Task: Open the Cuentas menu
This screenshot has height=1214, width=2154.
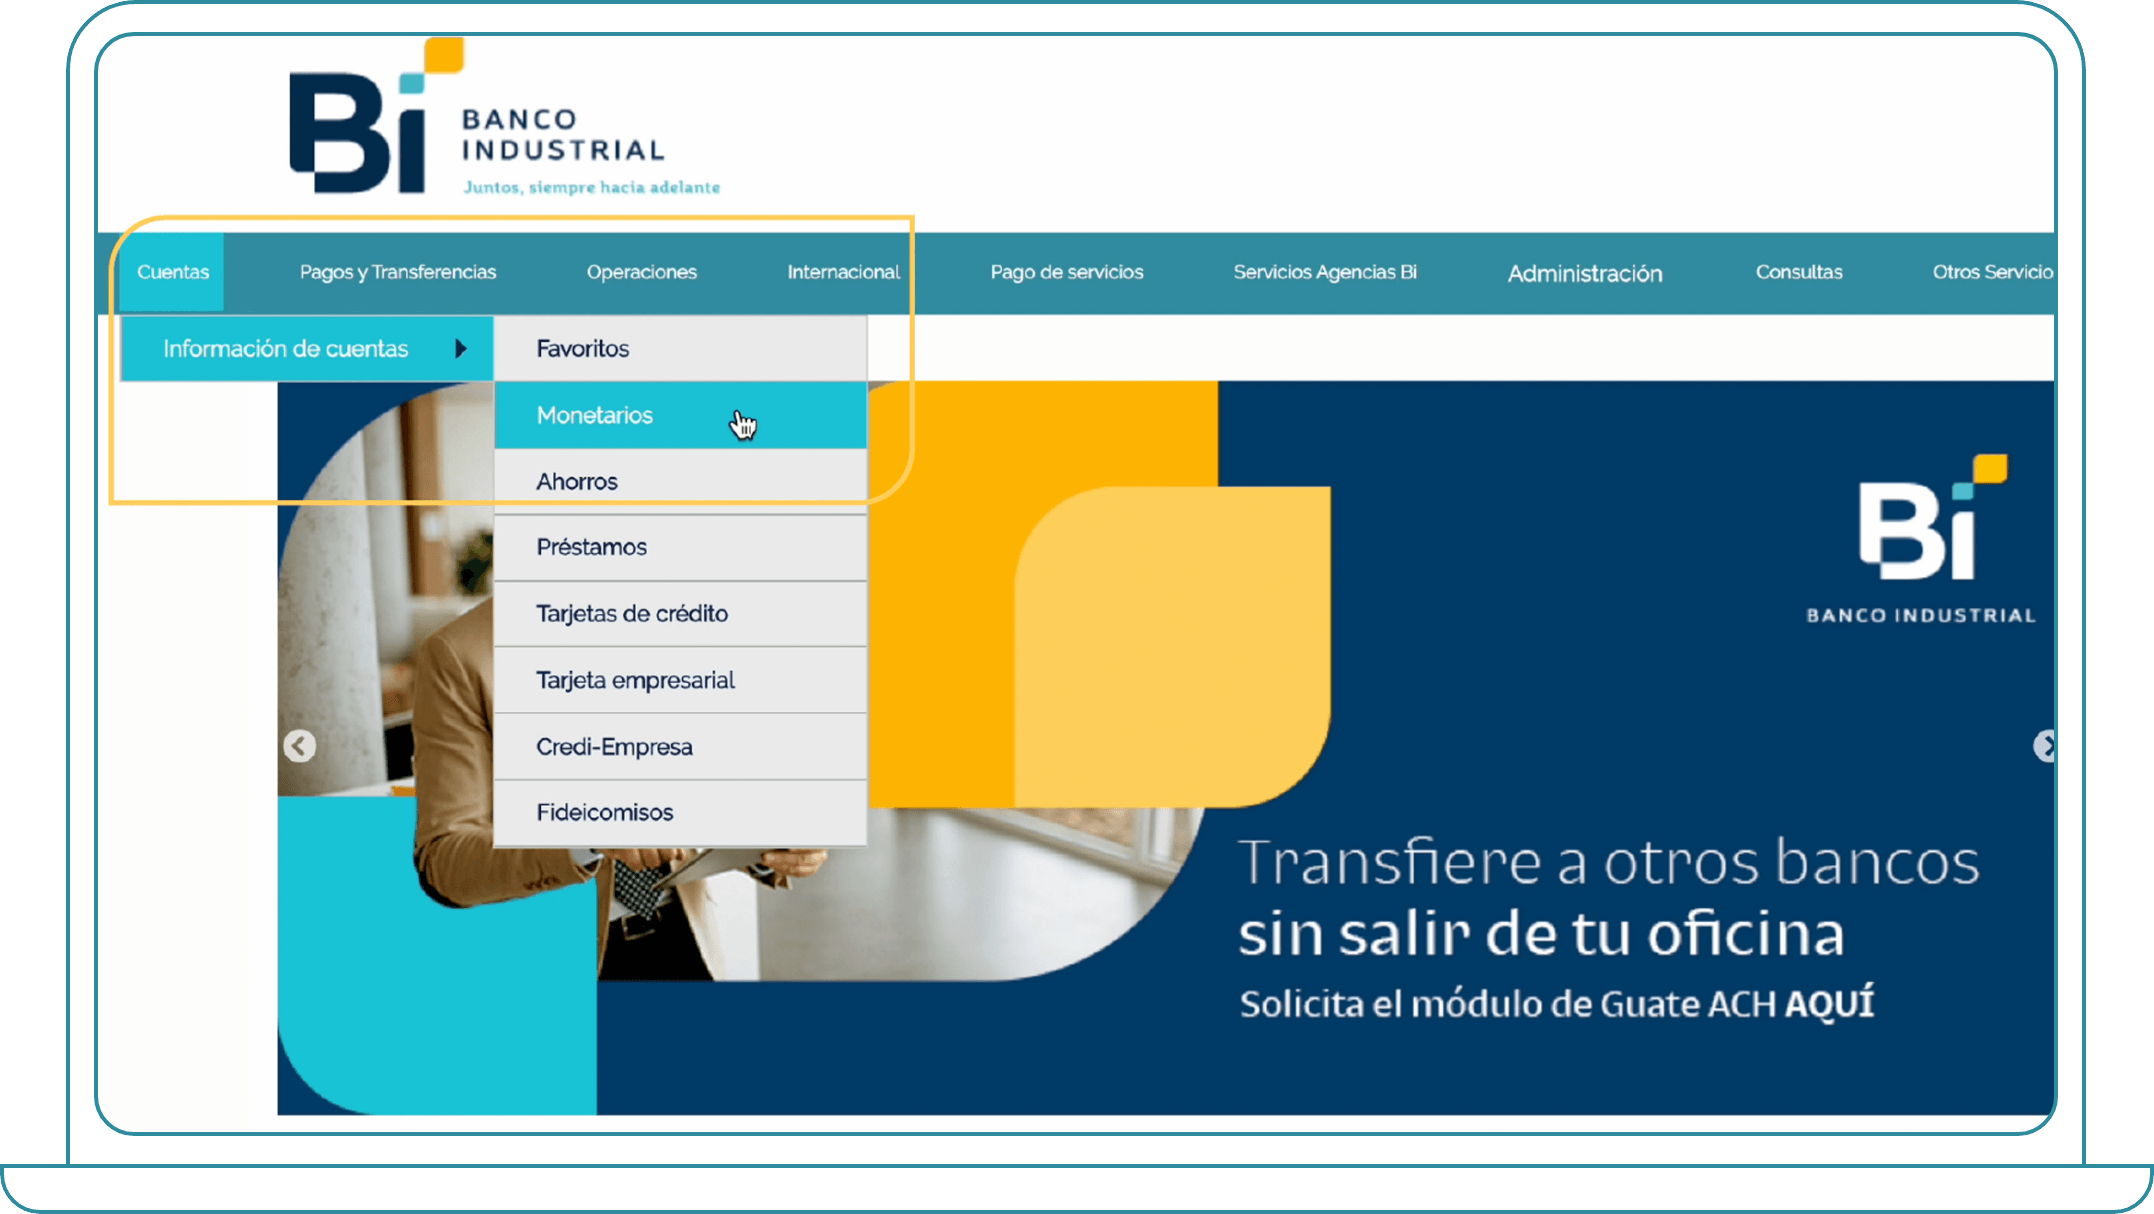Action: pyautogui.click(x=172, y=272)
